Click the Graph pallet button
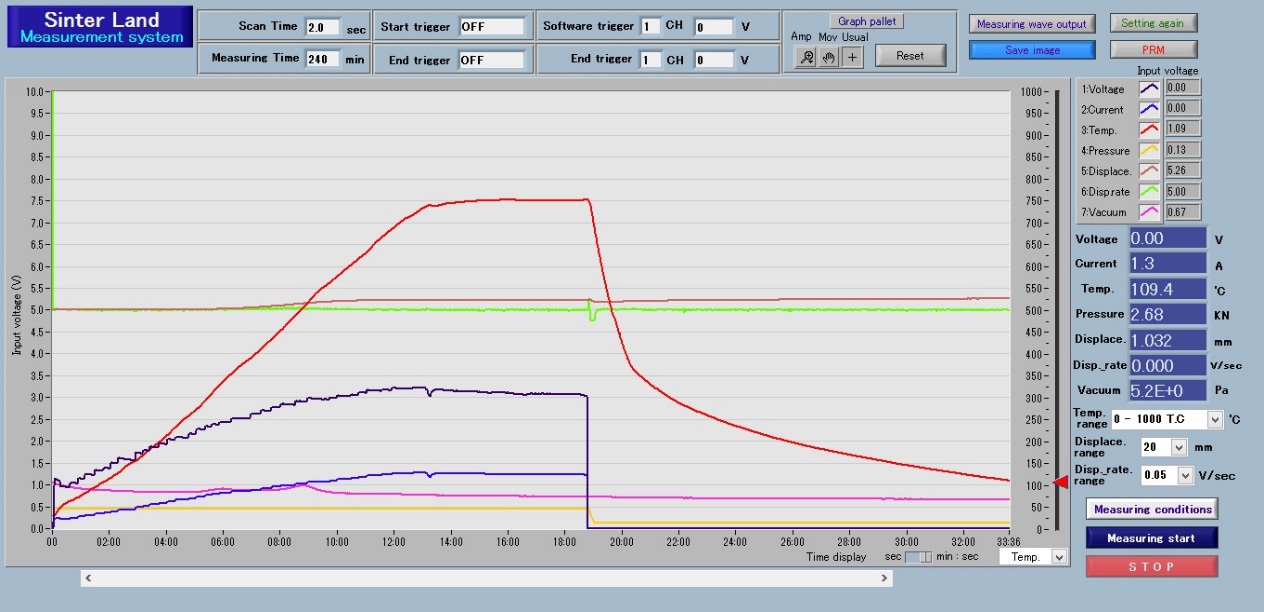 pyautogui.click(x=866, y=21)
